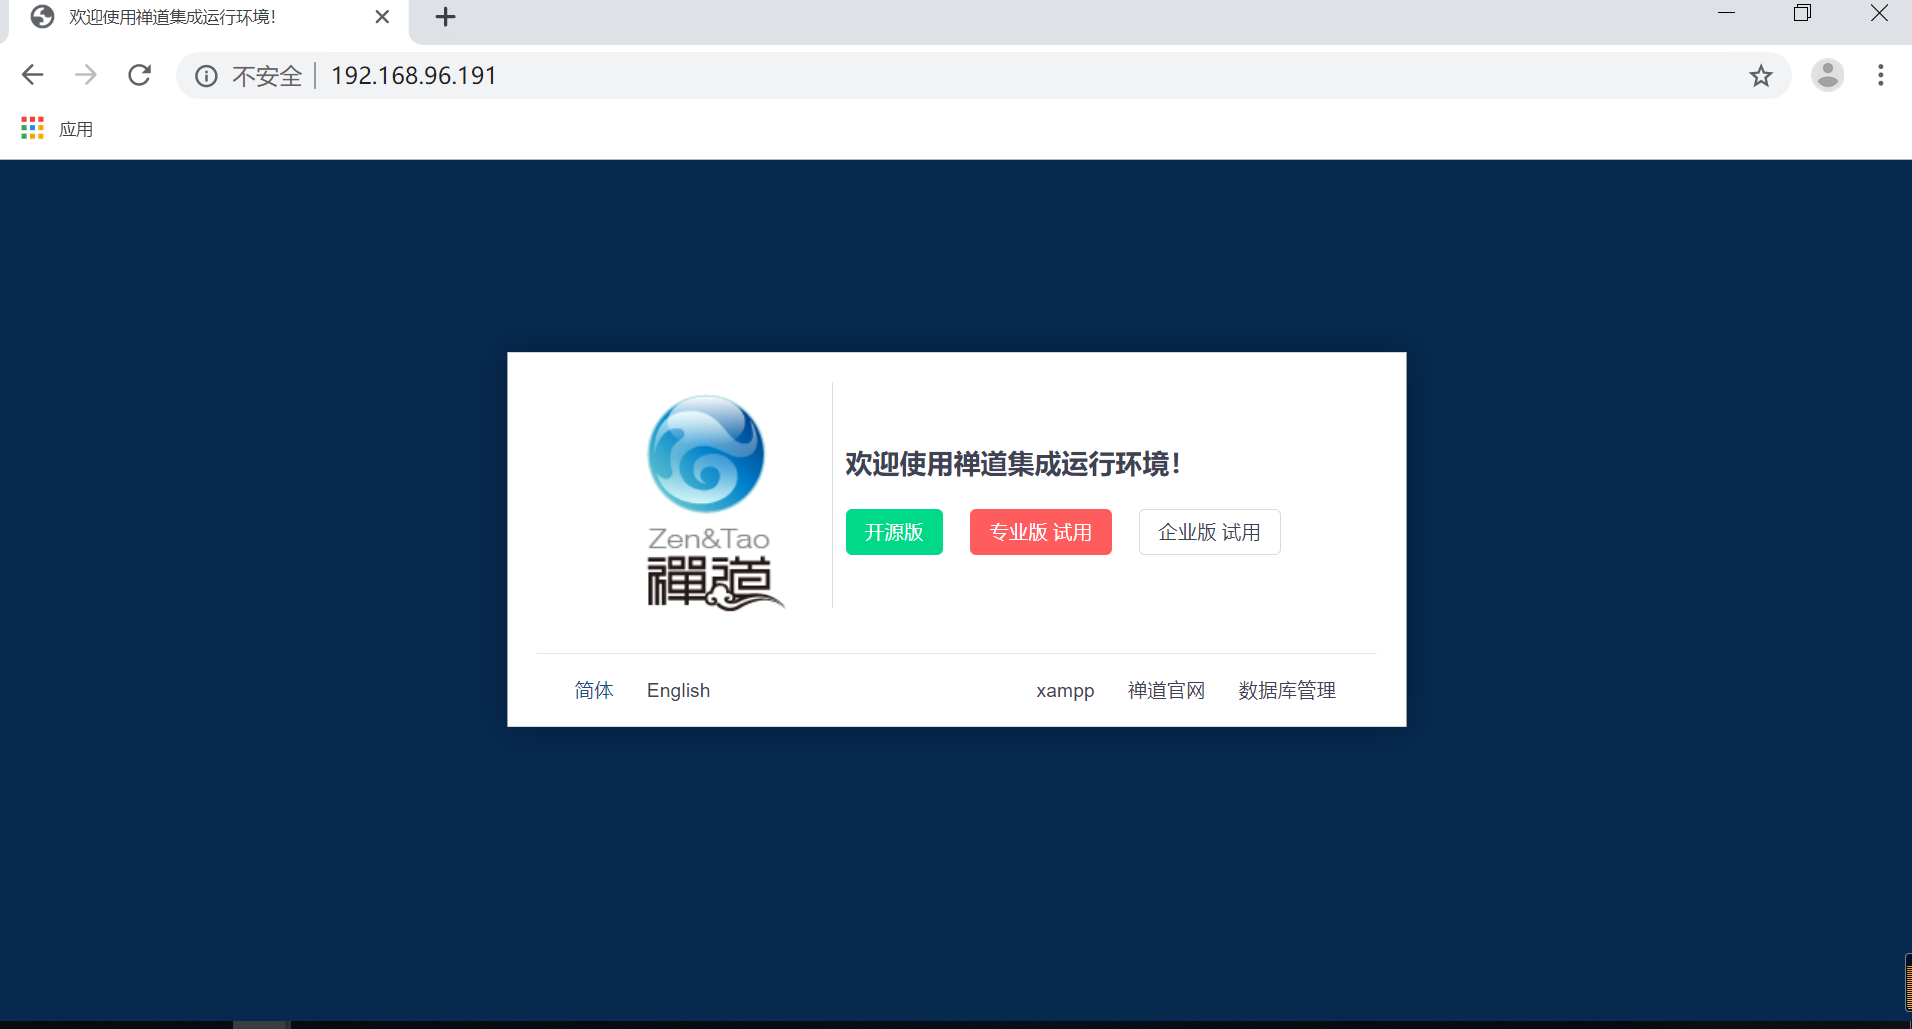This screenshot has height=1029, width=1912.
Task: Go back using the browser back arrow
Action: (32, 75)
